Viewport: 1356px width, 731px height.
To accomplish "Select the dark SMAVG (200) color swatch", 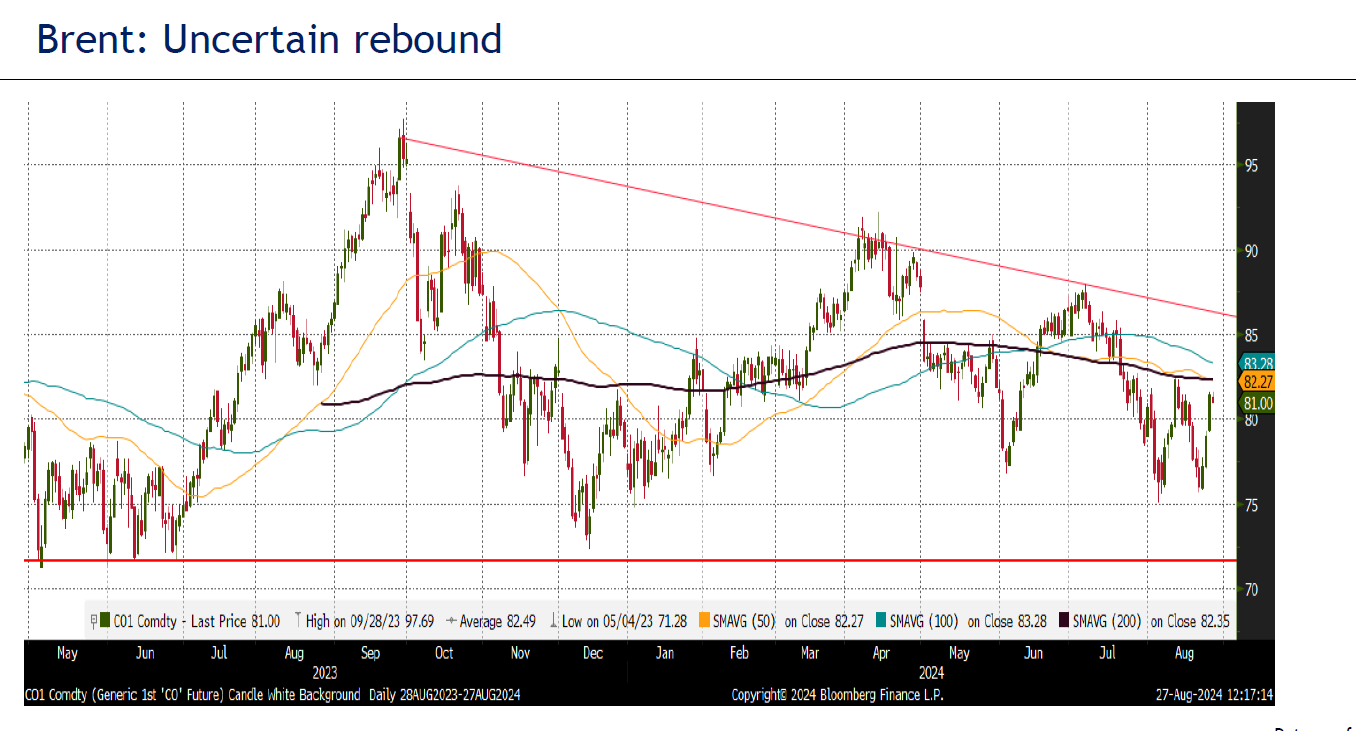I will click(x=1064, y=621).
